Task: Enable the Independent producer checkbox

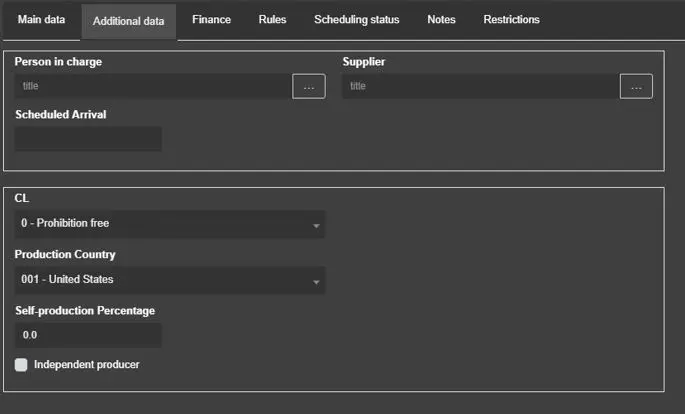Action: click(21, 365)
